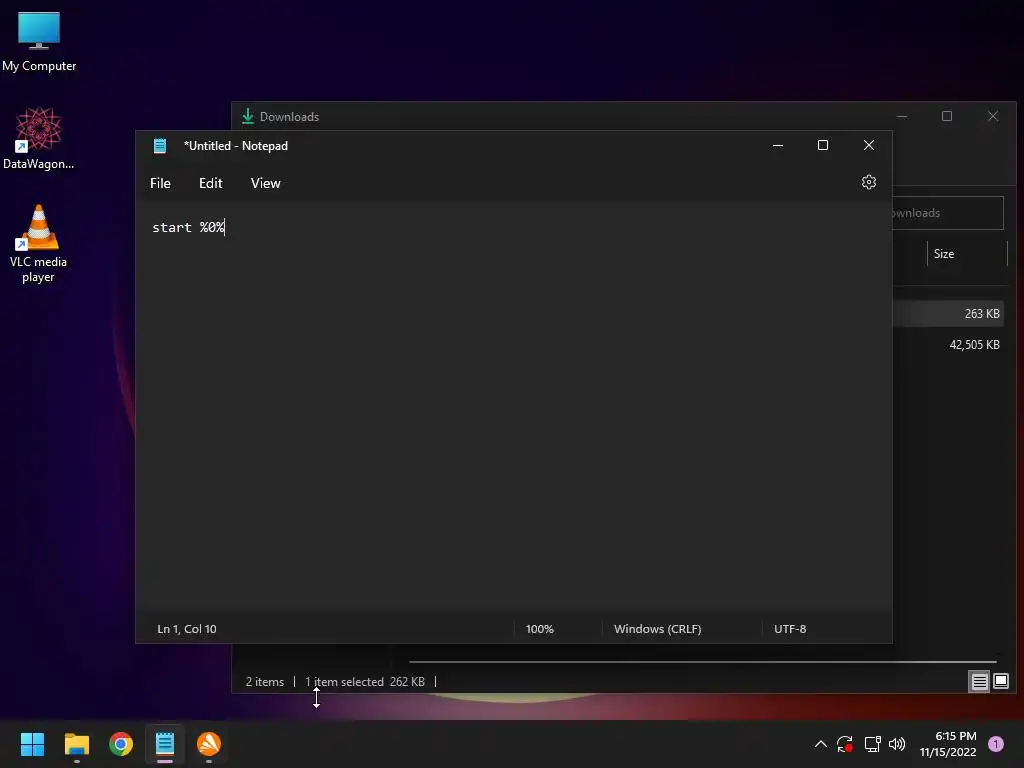Select the 263 KB file row in Downloads
Viewport: 1024px width, 768px height.
pyautogui.click(x=949, y=313)
